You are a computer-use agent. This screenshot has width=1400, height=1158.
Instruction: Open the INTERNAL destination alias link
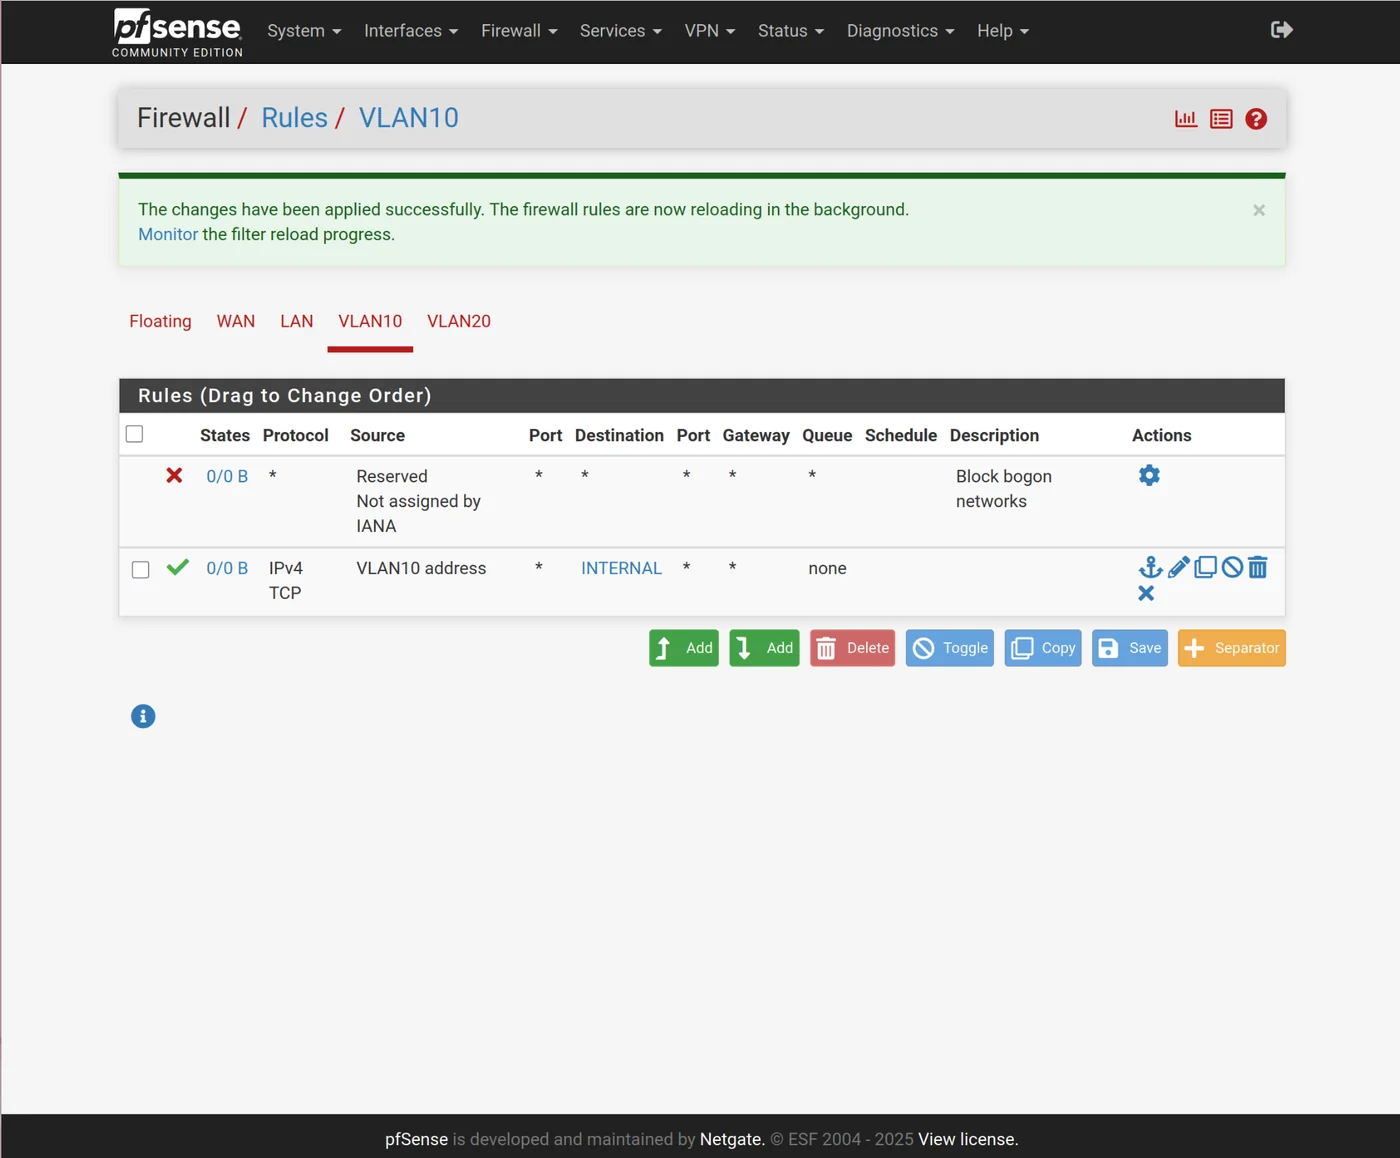click(x=621, y=567)
